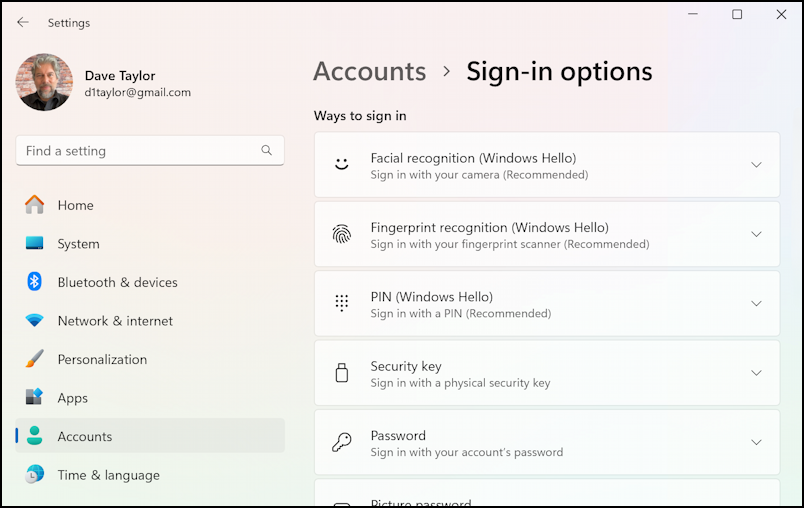804x508 pixels.
Task: Expand Facial recognition chevron
Action: tap(756, 165)
